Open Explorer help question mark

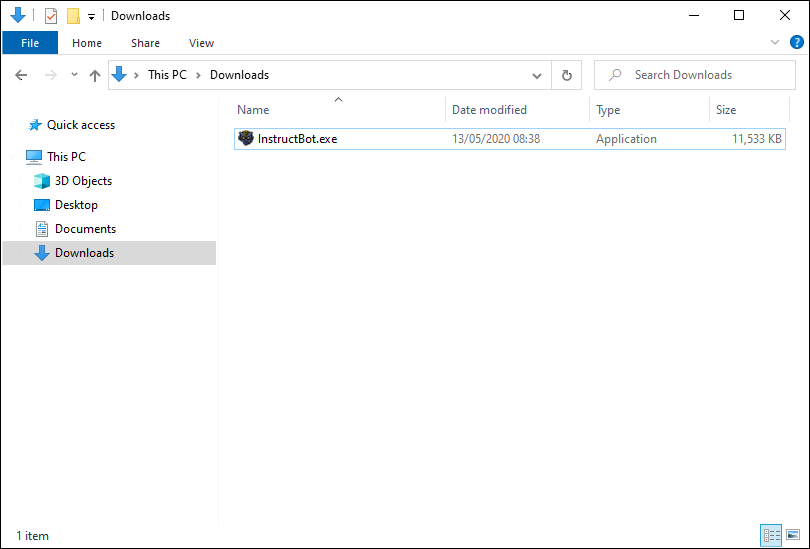[797, 42]
